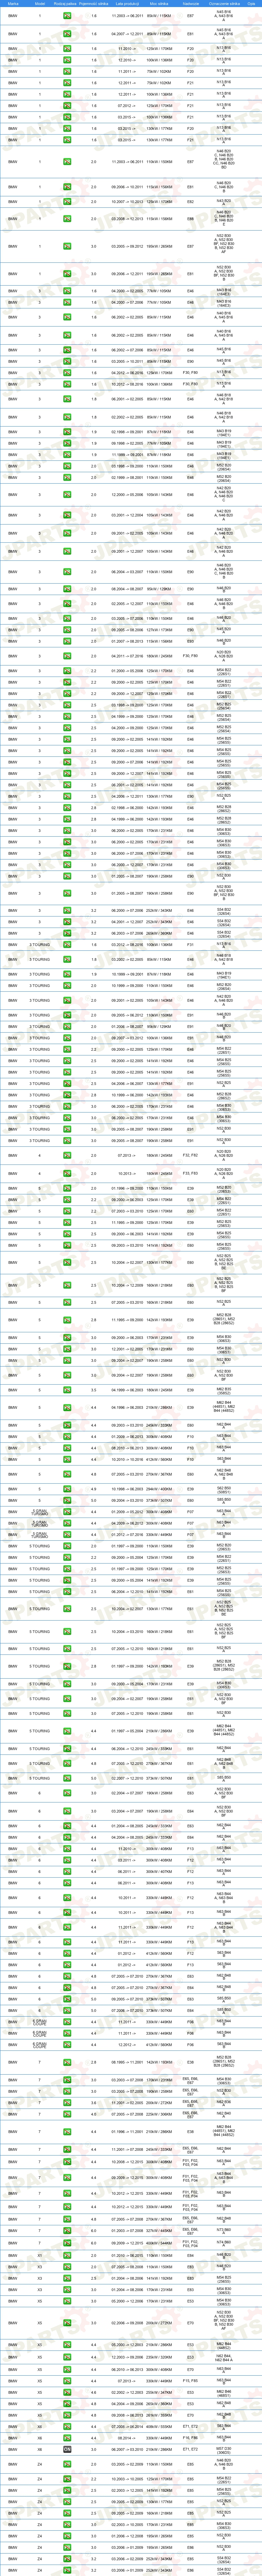This screenshot has height=2576, width=262.
Task: Click the "Marka" column header
Action: (x=13, y=4)
